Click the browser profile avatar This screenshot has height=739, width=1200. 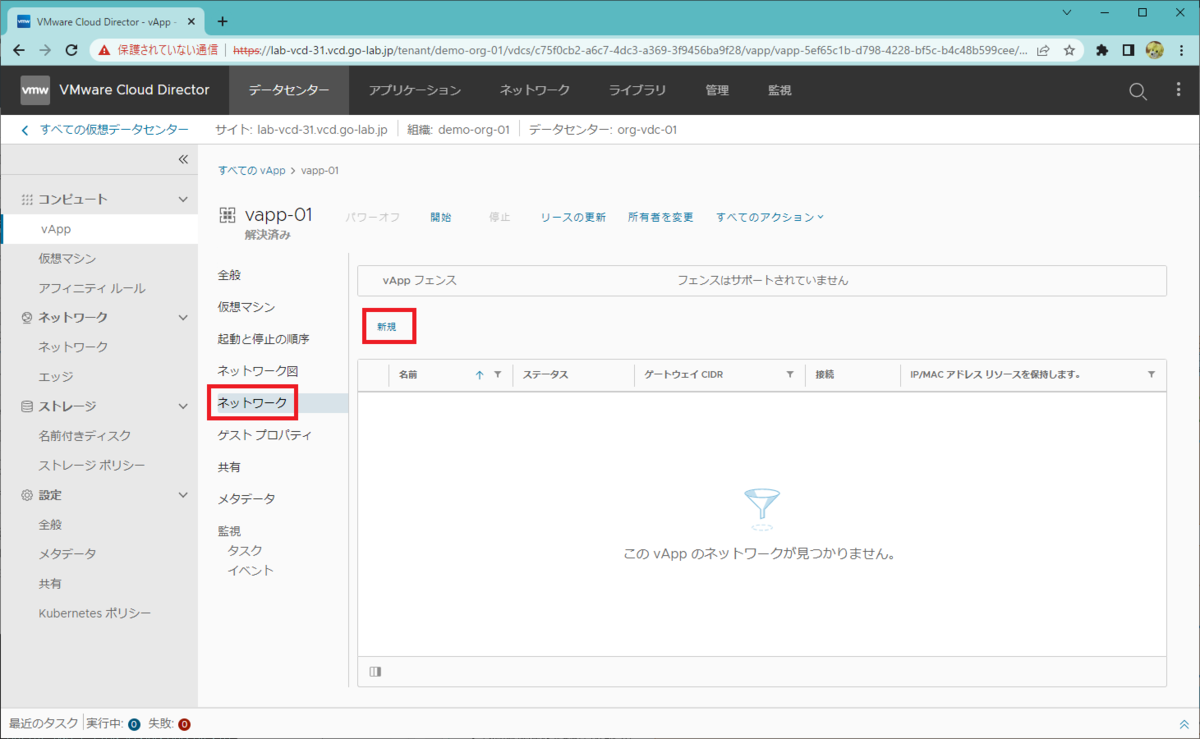pyautogui.click(x=1154, y=49)
